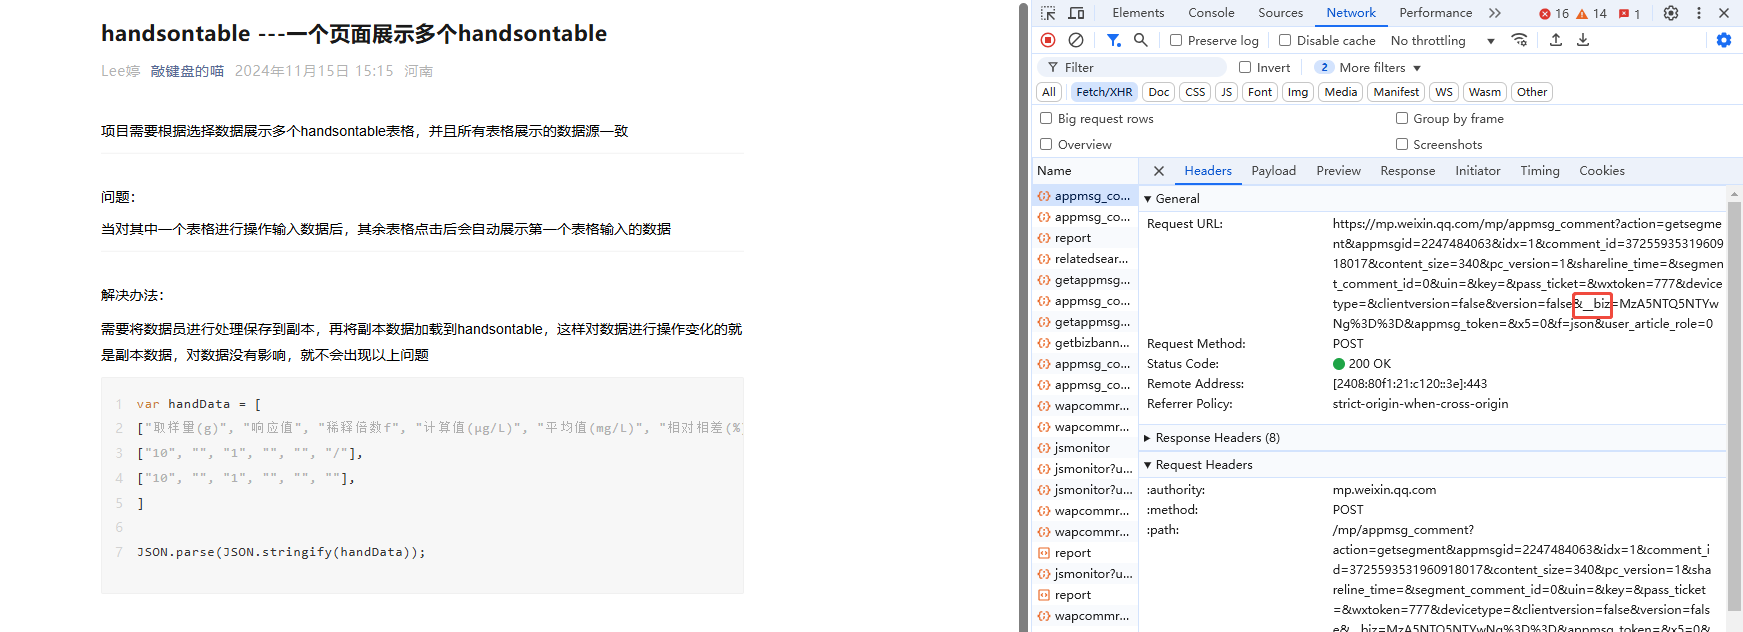
Task: Filter requests by Manifest type
Action: tap(1396, 92)
